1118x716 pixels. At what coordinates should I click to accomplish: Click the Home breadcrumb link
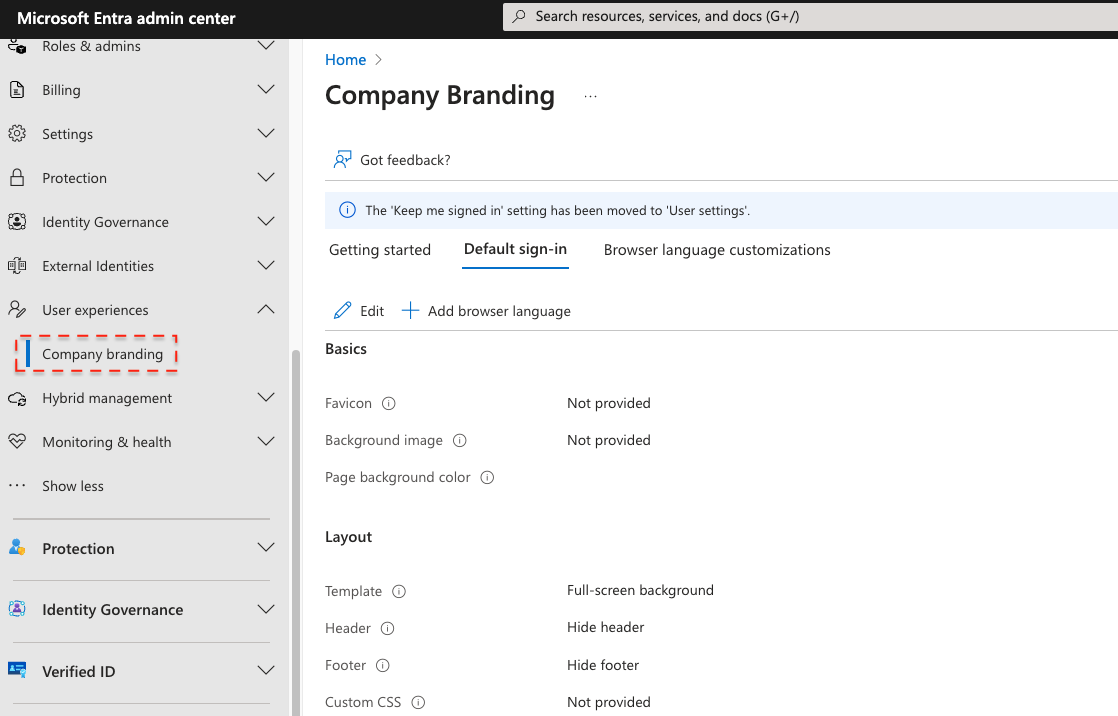coord(345,60)
